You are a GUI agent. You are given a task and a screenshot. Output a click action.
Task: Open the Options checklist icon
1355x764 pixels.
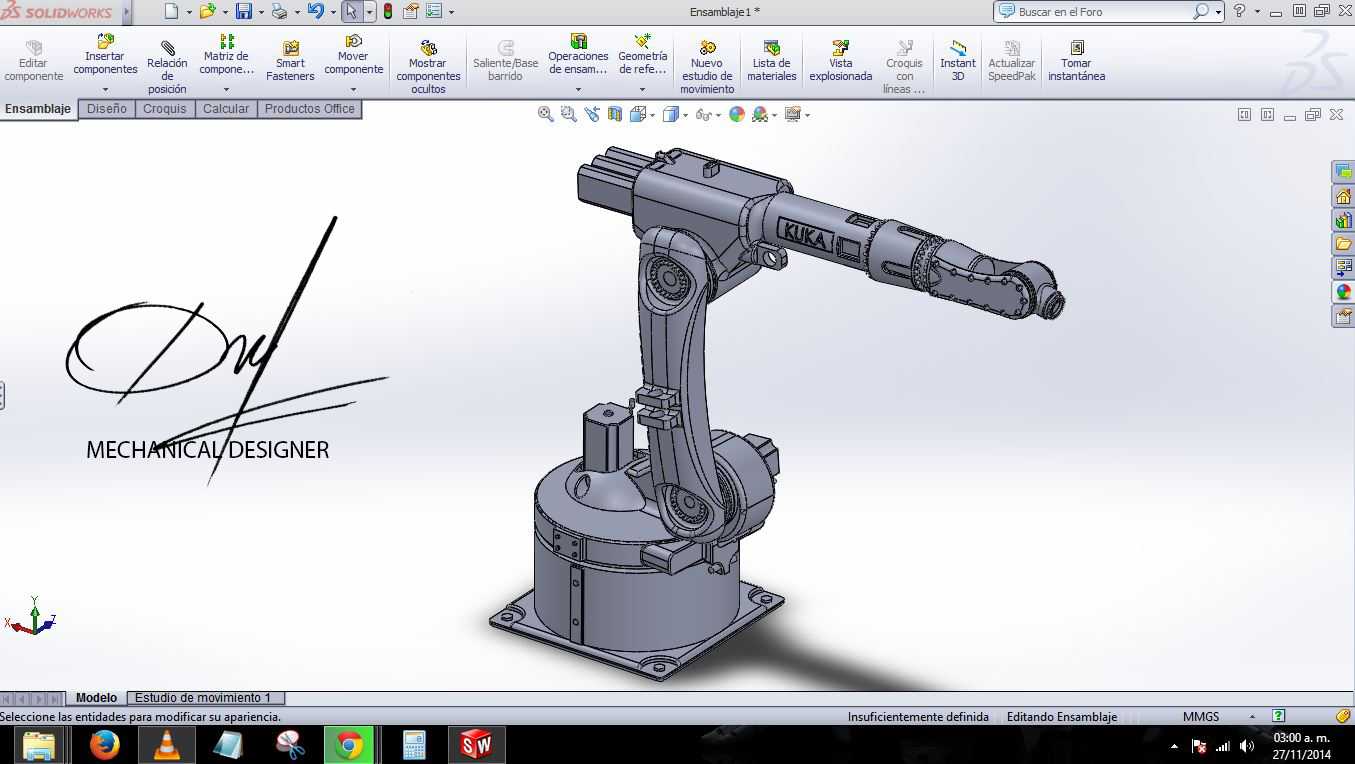point(434,12)
